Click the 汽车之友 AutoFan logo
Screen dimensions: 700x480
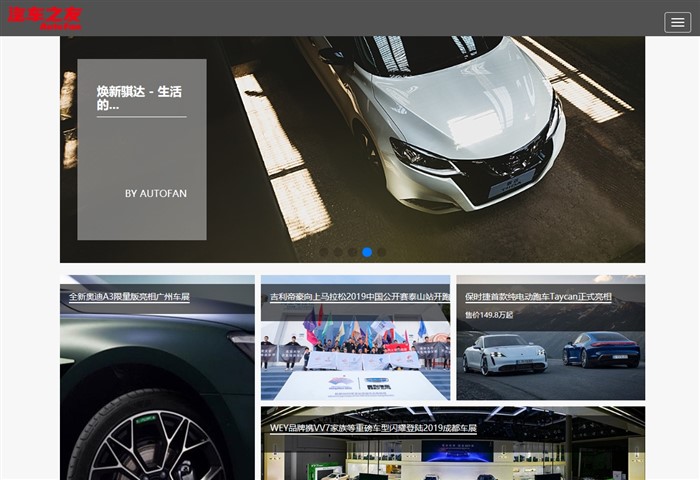(x=45, y=18)
